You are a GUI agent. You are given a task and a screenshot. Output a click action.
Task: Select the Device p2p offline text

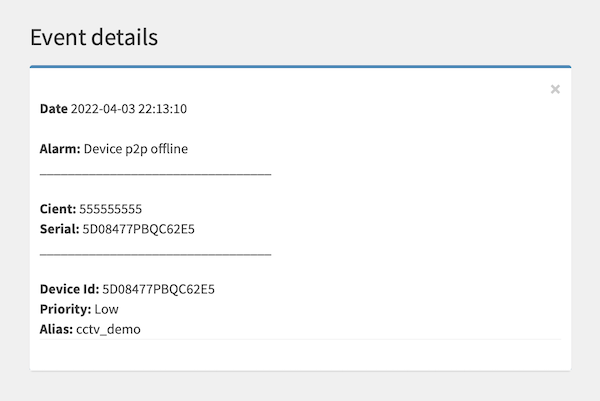click(136, 149)
